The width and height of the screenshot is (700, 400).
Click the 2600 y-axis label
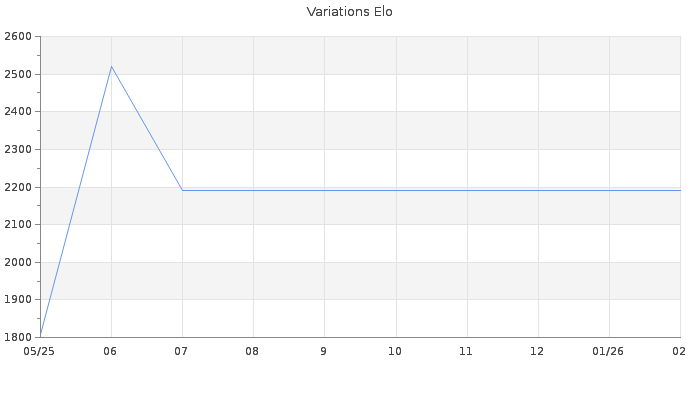pyautogui.click(x=18, y=37)
